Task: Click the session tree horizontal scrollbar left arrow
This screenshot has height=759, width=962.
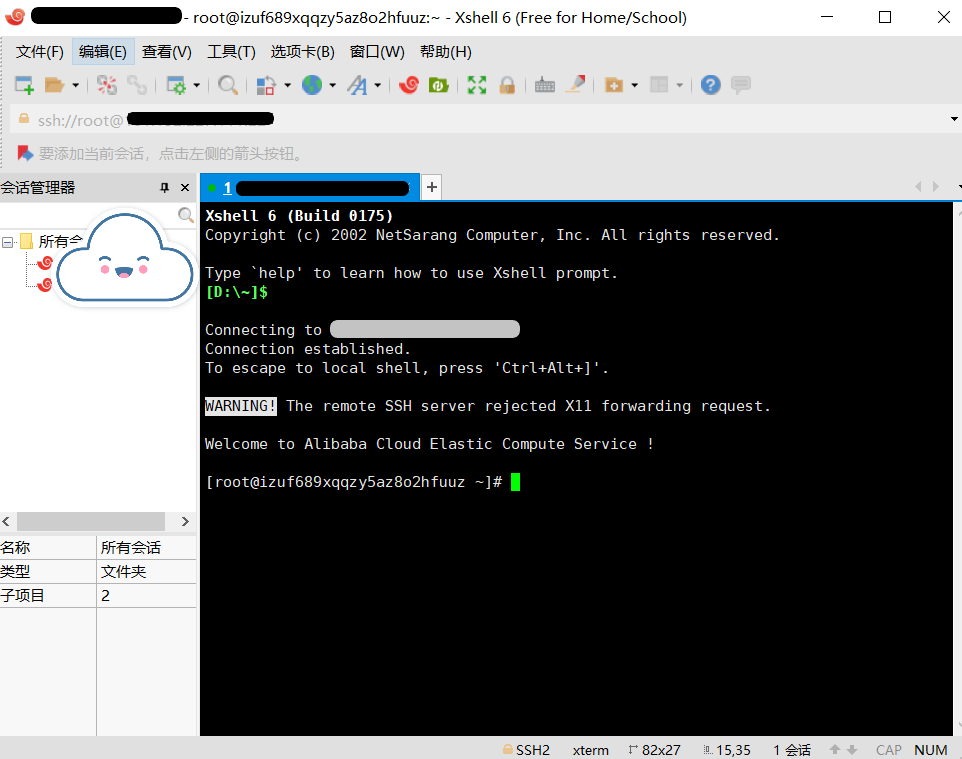Action: coord(6,522)
